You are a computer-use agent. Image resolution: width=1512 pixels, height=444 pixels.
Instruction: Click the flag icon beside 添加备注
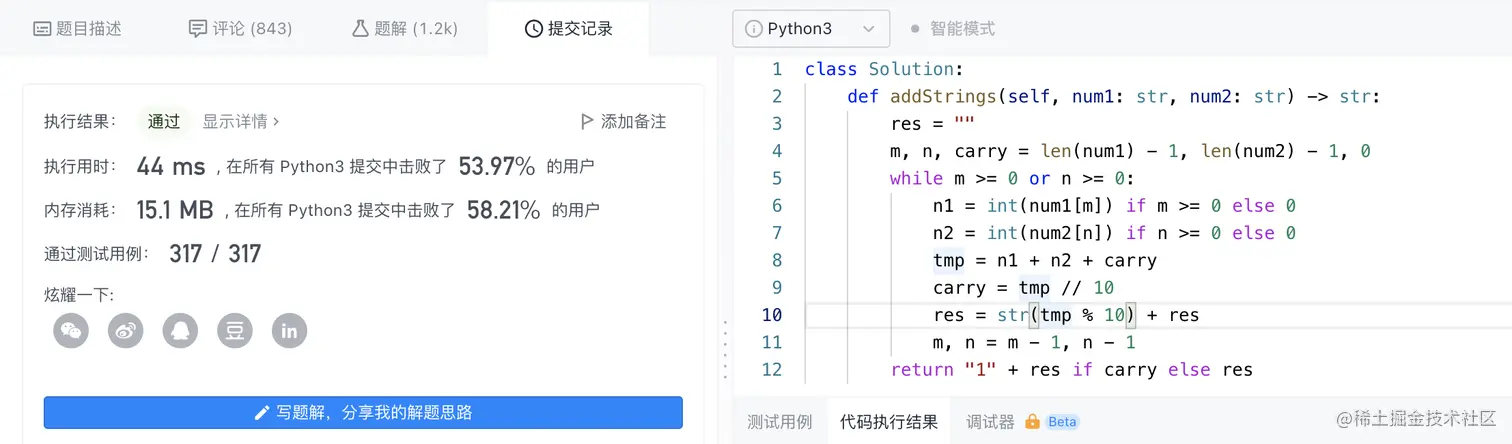click(587, 121)
